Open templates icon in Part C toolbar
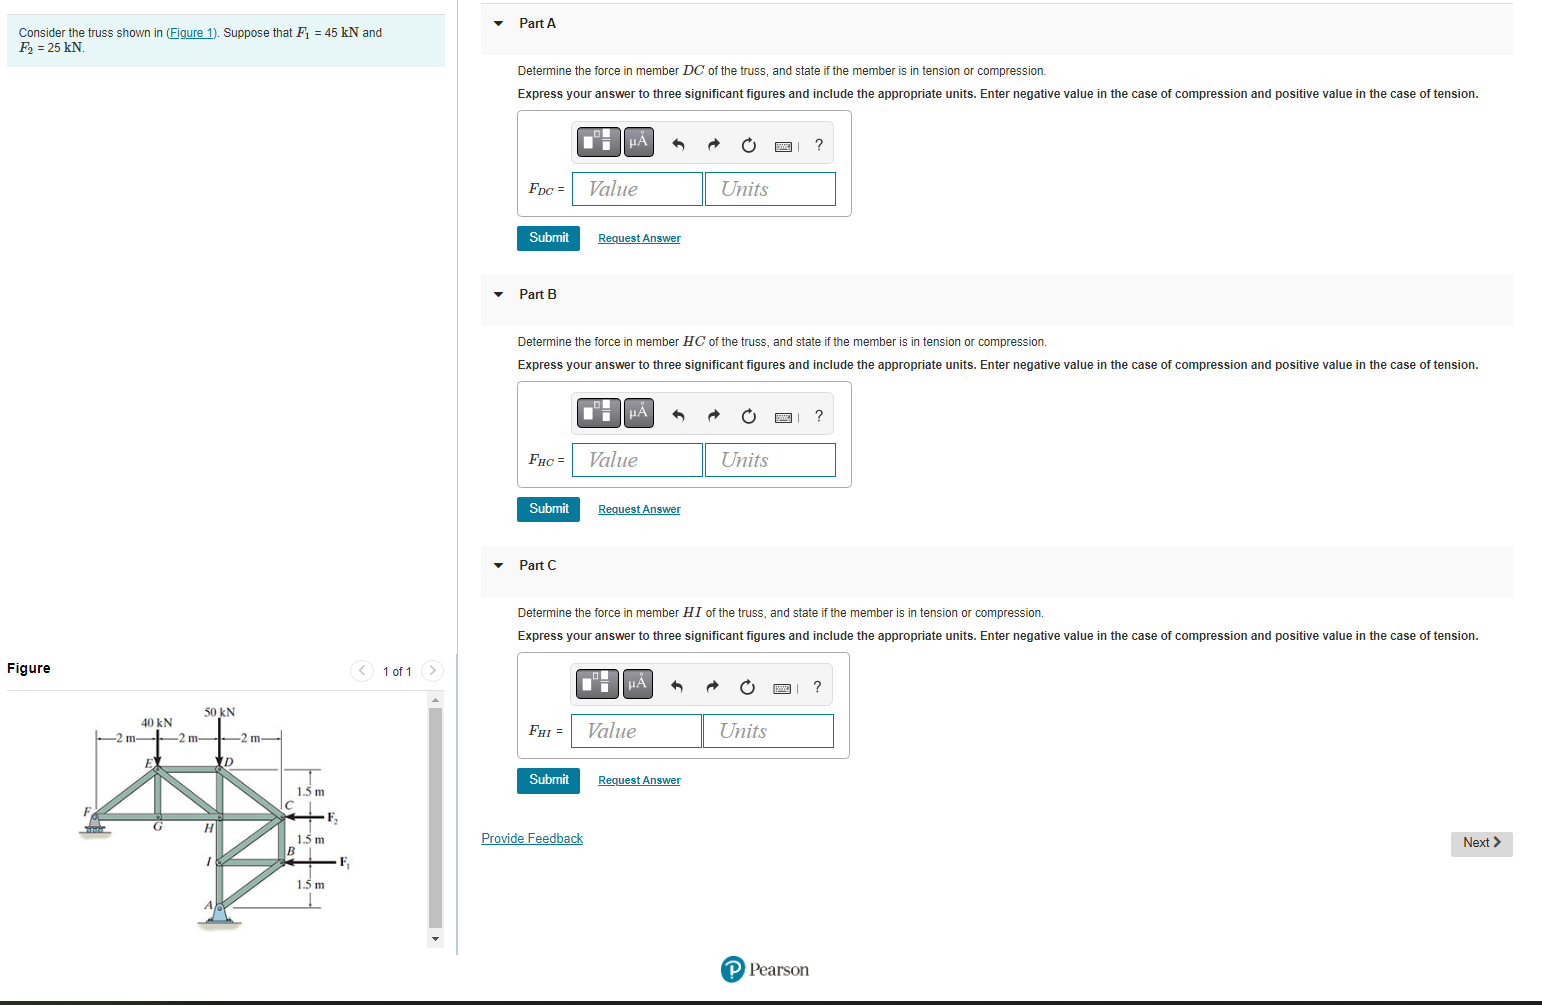1542x1005 pixels. click(x=598, y=683)
